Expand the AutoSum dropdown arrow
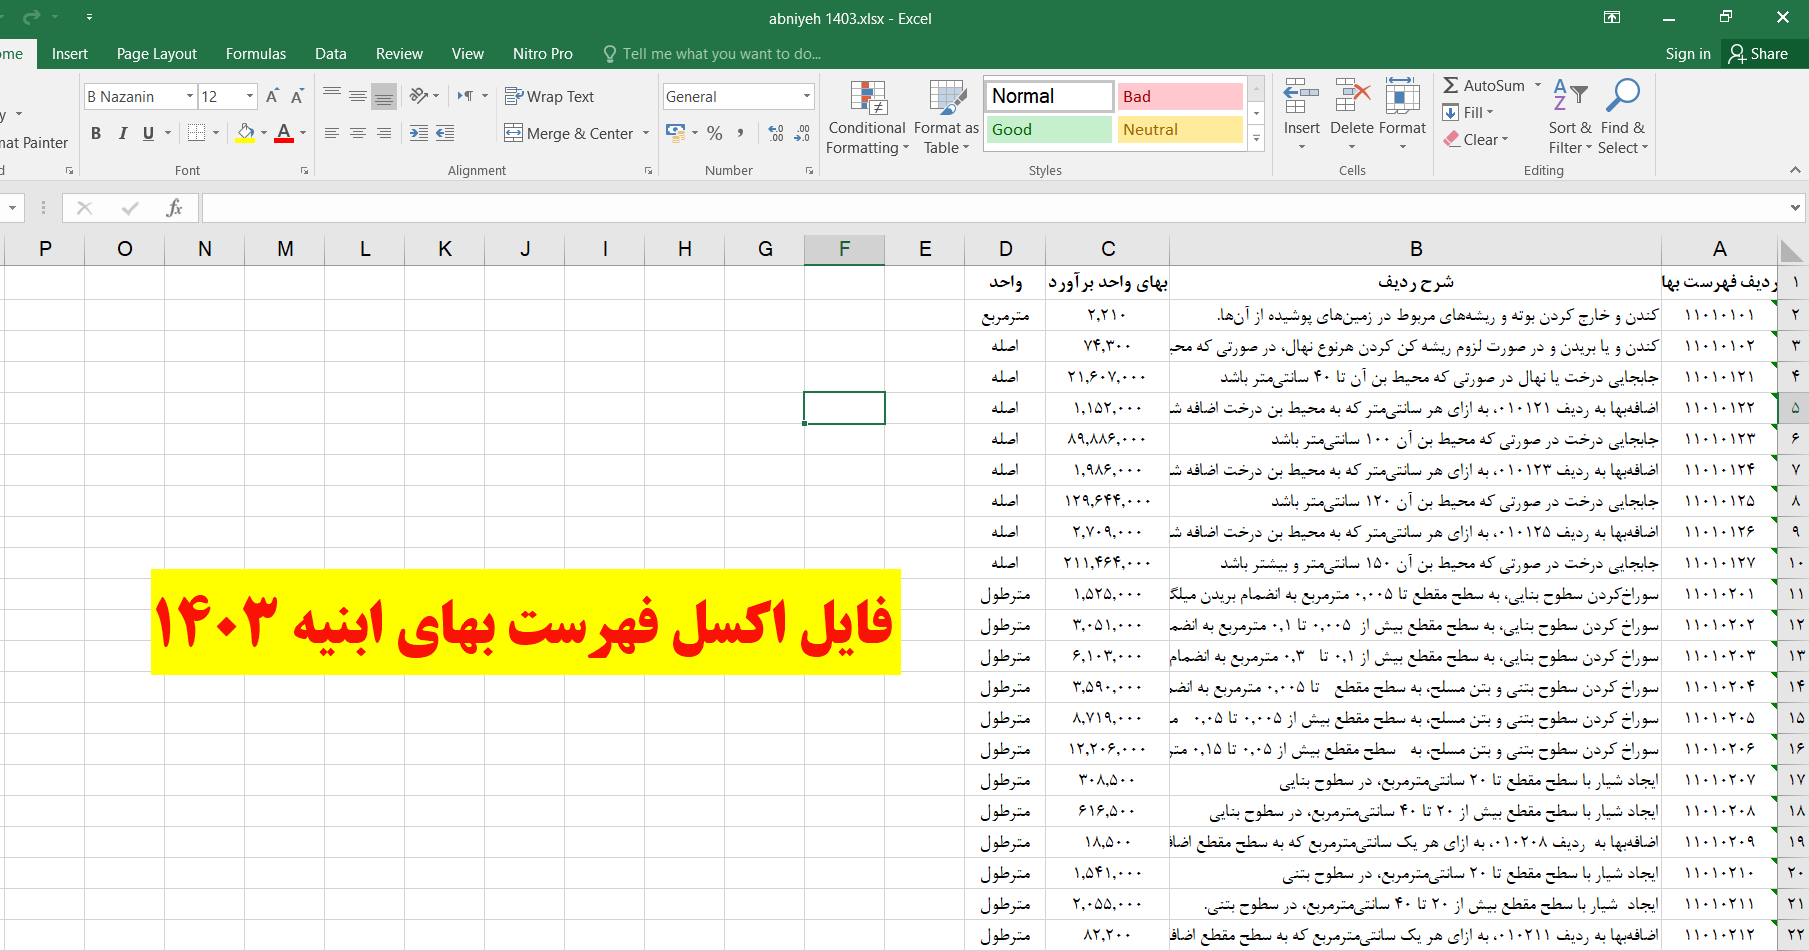The height and width of the screenshot is (951, 1809). click(x=1538, y=86)
